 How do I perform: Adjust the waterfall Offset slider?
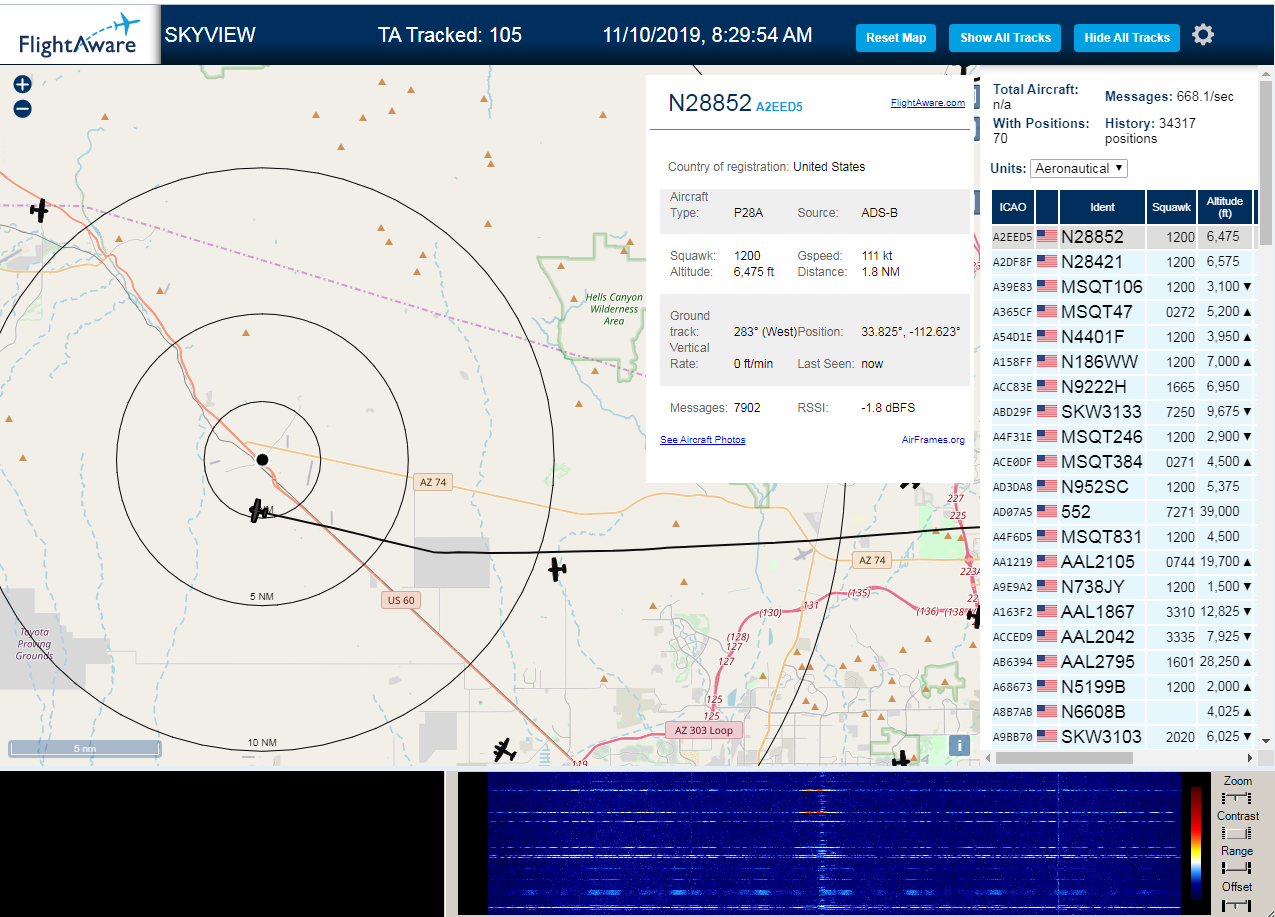tap(1237, 904)
